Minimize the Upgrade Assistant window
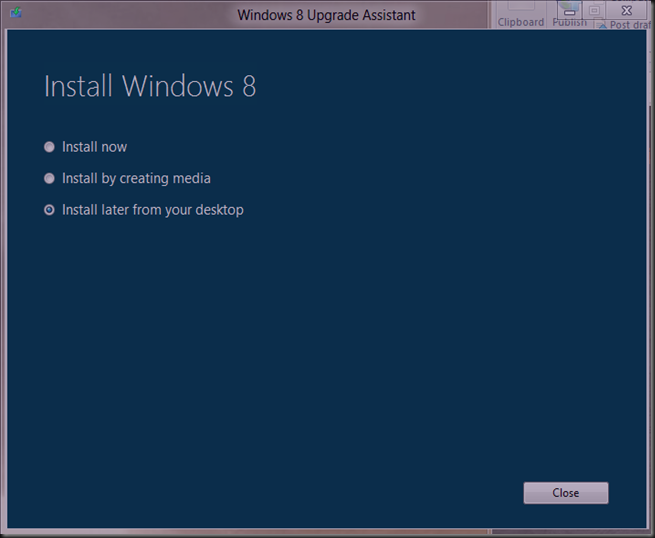 pyautogui.click(x=569, y=10)
